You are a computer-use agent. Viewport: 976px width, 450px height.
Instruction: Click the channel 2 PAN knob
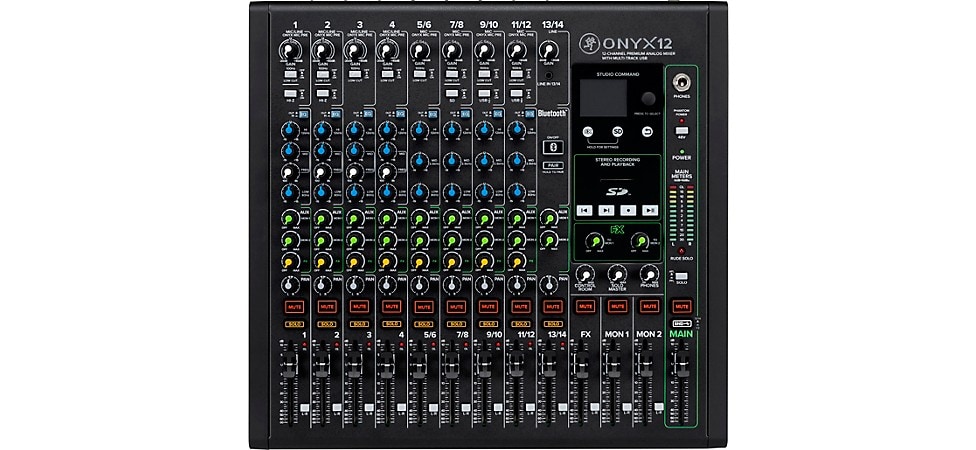pos(322,285)
